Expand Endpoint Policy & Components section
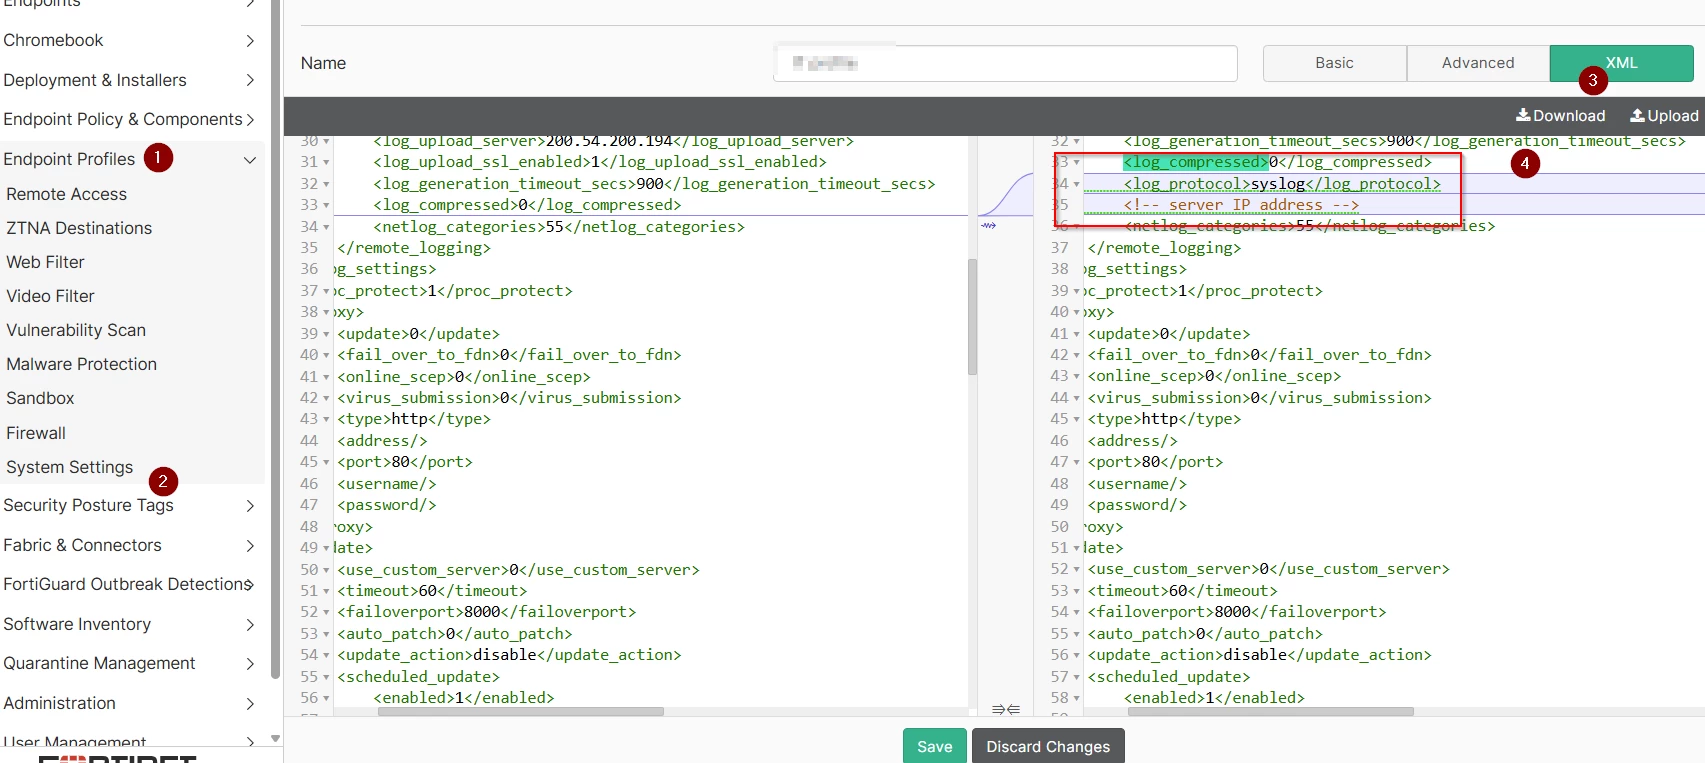This screenshot has height=763, width=1705. point(250,120)
